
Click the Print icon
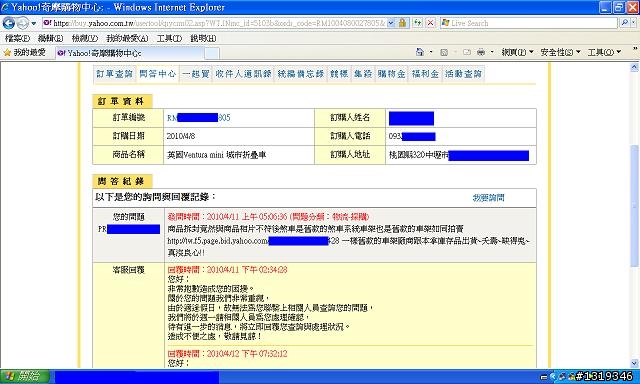(481, 52)
